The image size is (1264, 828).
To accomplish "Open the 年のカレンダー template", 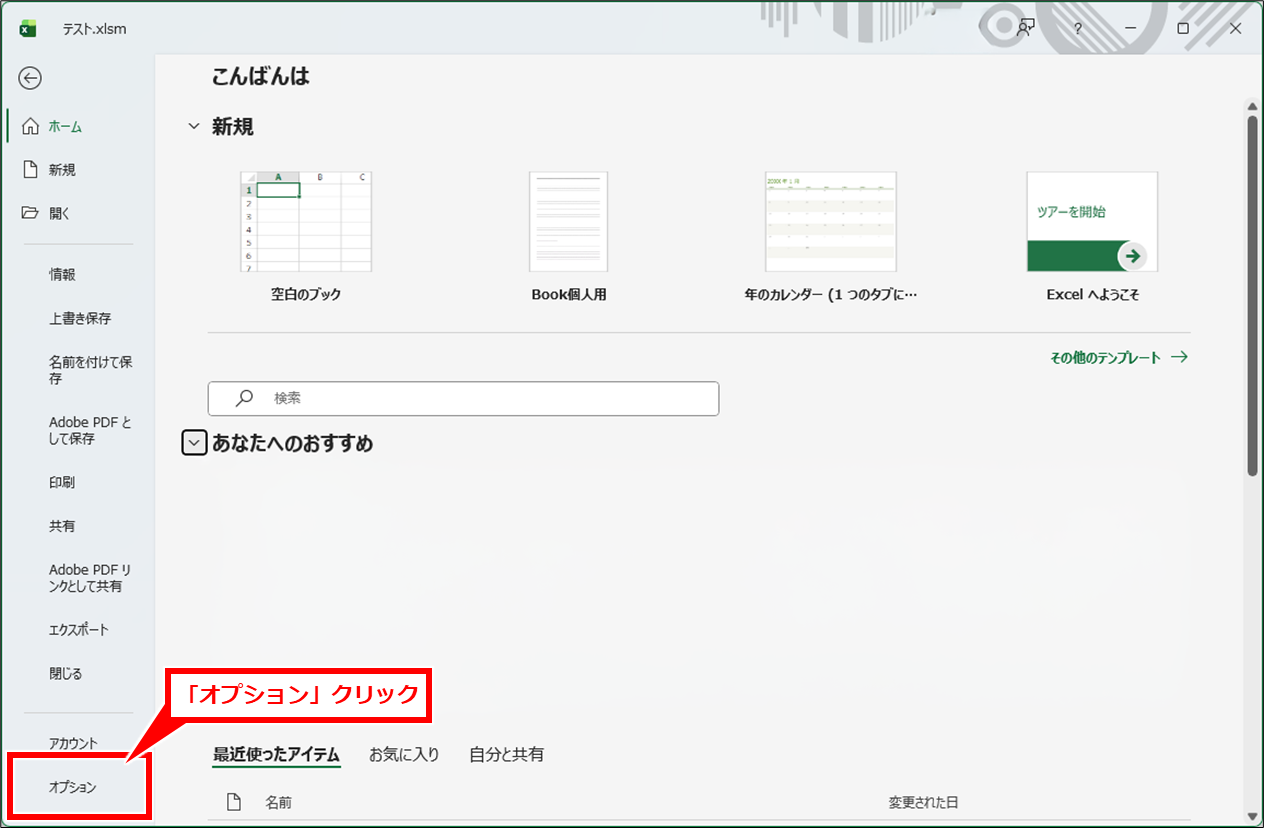I will [830, 222].
